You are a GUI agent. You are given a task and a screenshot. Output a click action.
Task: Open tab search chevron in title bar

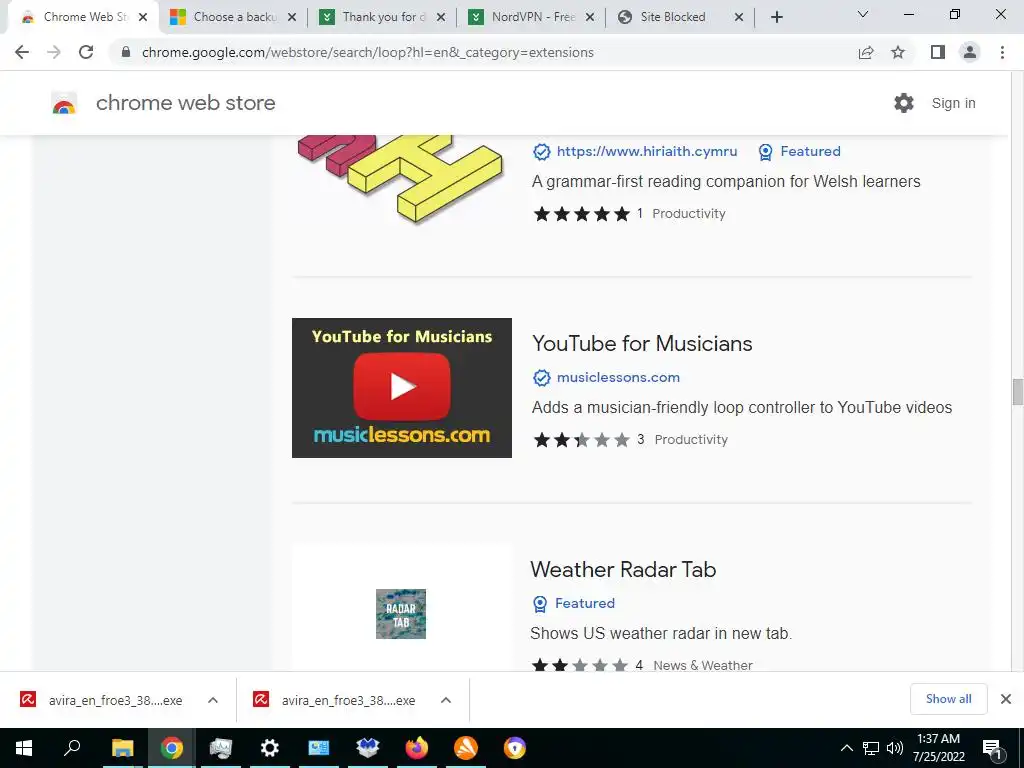tap(863, 14)
